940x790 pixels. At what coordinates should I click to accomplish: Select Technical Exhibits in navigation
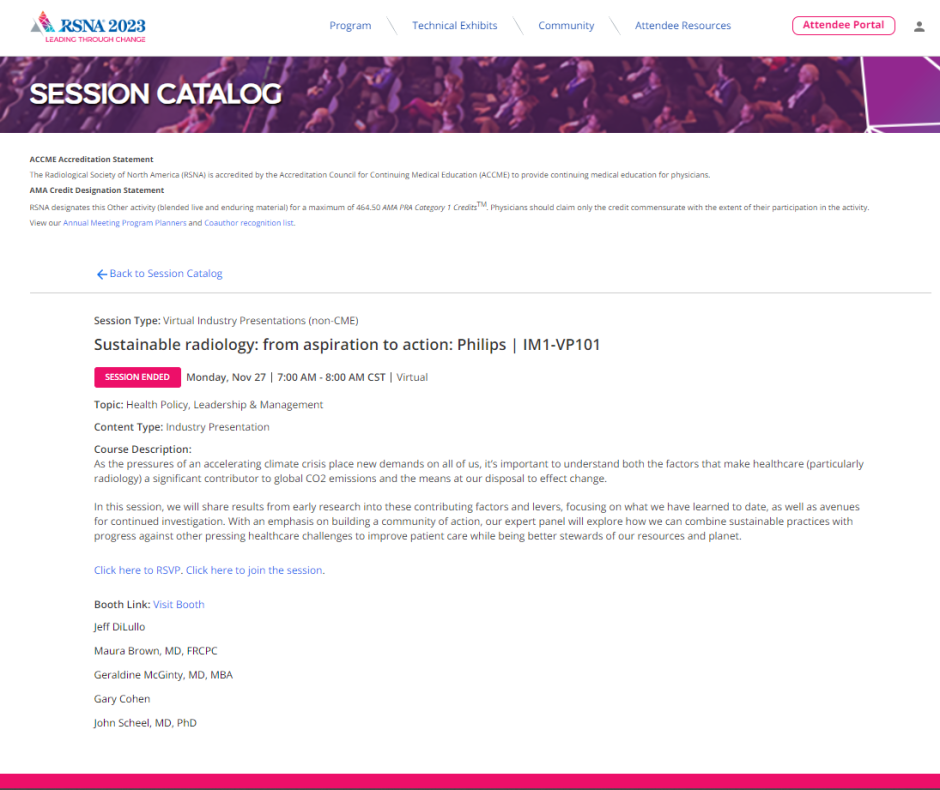click(x=454, y=26)
